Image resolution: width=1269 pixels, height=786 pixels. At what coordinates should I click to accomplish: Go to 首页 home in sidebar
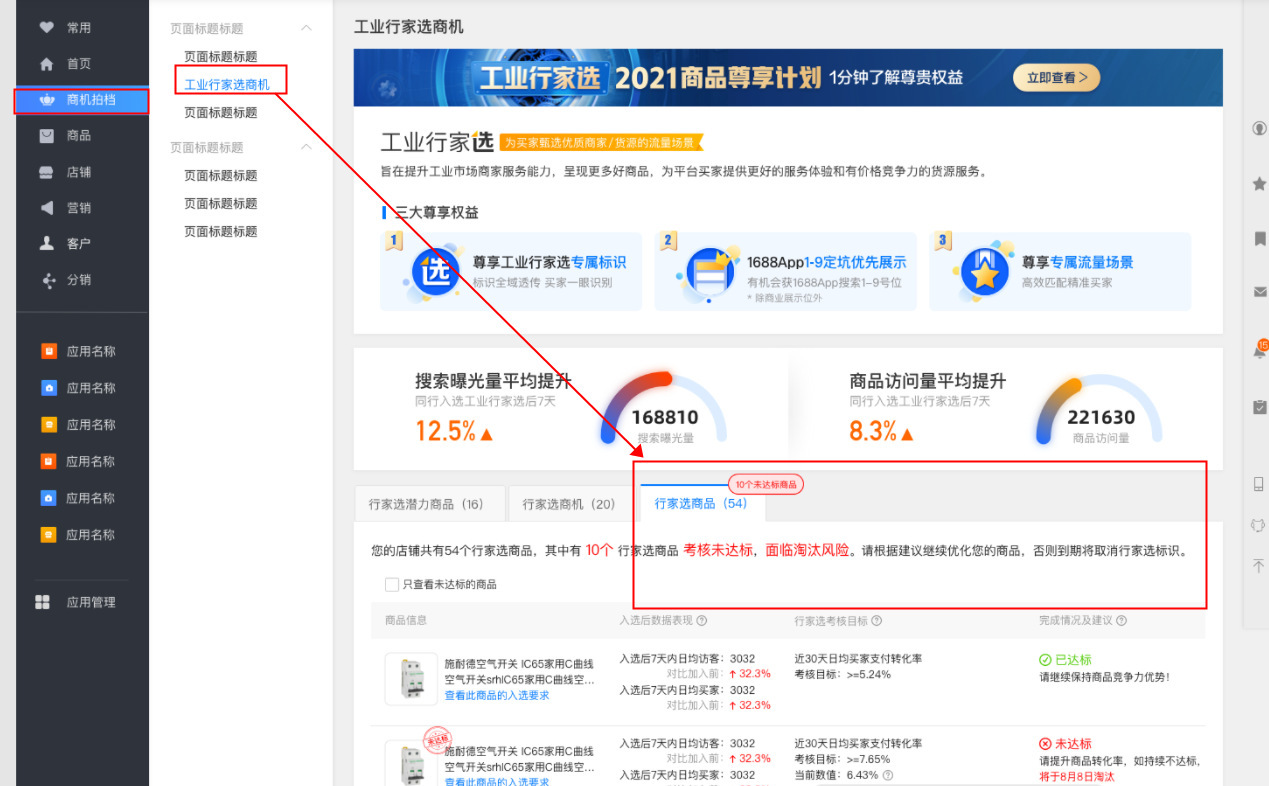pos(78,64)
